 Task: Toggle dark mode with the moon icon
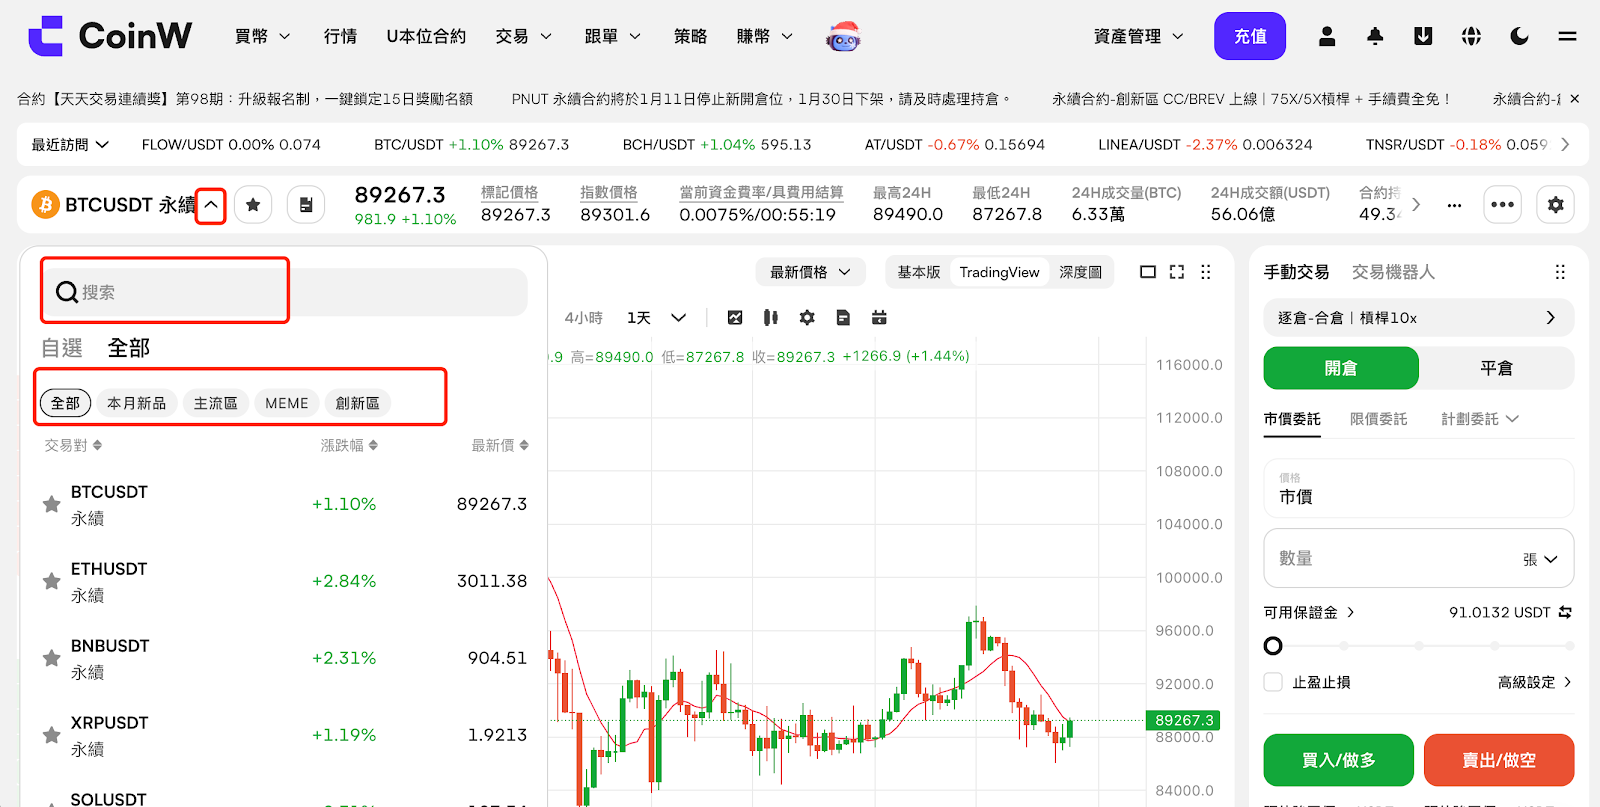pyautogui.click(x=1519, y=37)
